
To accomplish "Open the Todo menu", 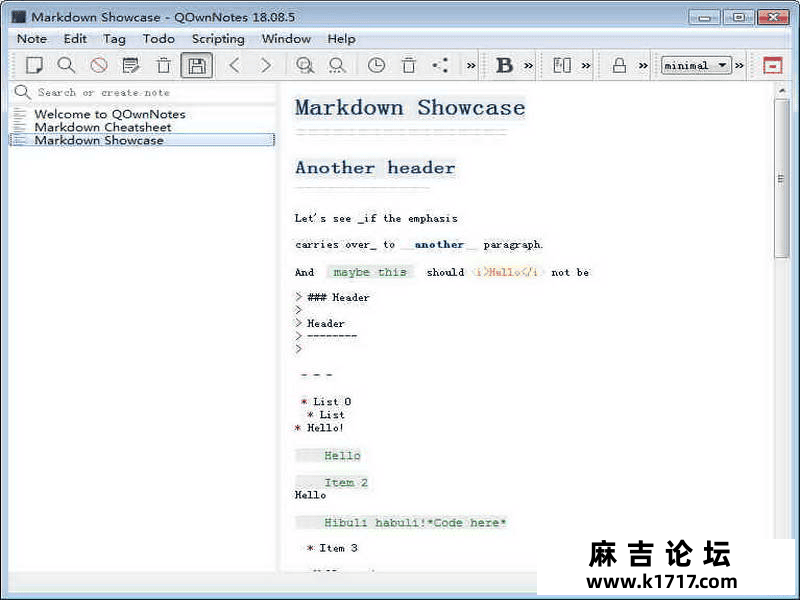I will coord(159,39).
